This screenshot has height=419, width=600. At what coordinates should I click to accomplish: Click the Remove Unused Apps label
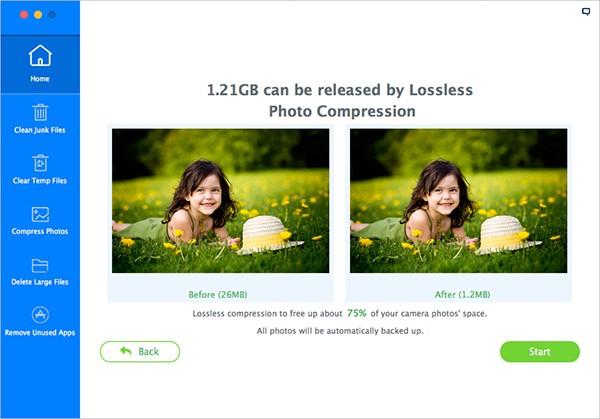click(x=40, y=333)
